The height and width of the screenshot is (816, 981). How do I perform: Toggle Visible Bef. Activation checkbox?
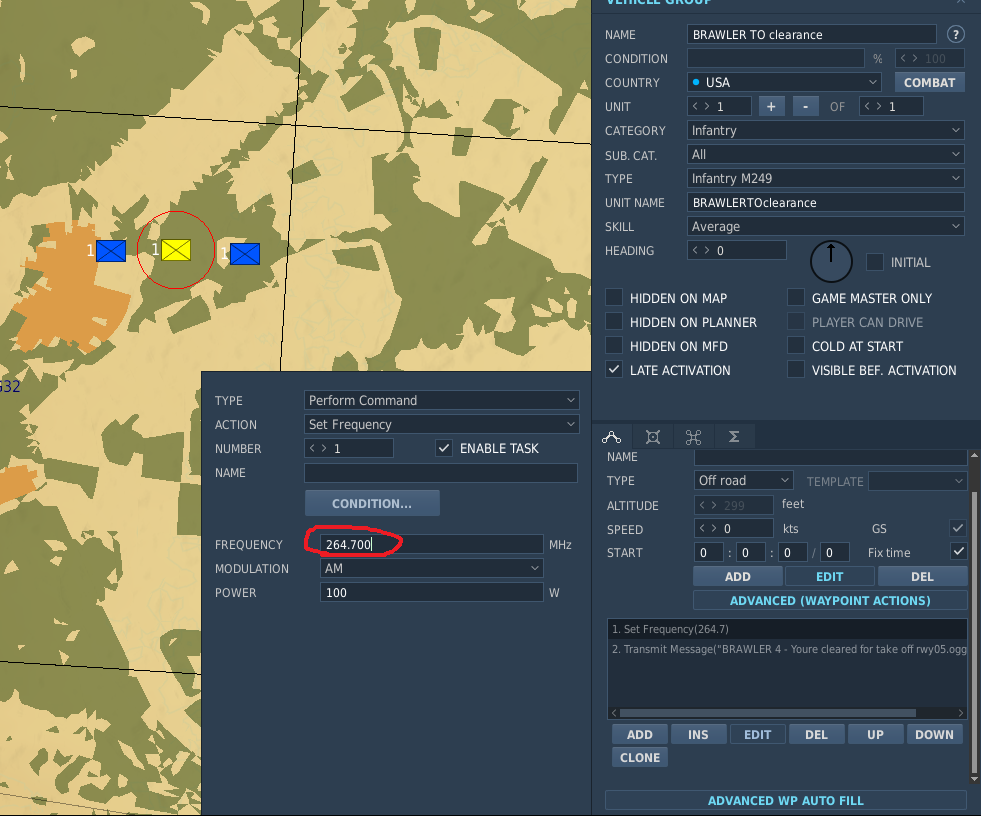click(x=796, y=369)
